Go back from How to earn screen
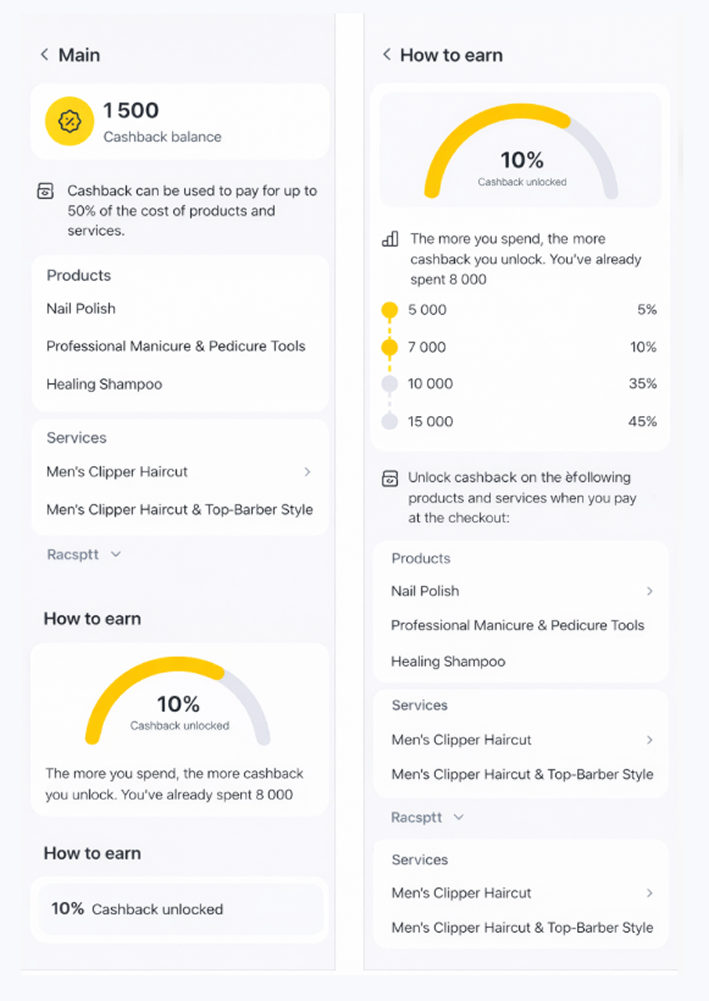This screenshot has width=709, height=1001. pos(387,55)
